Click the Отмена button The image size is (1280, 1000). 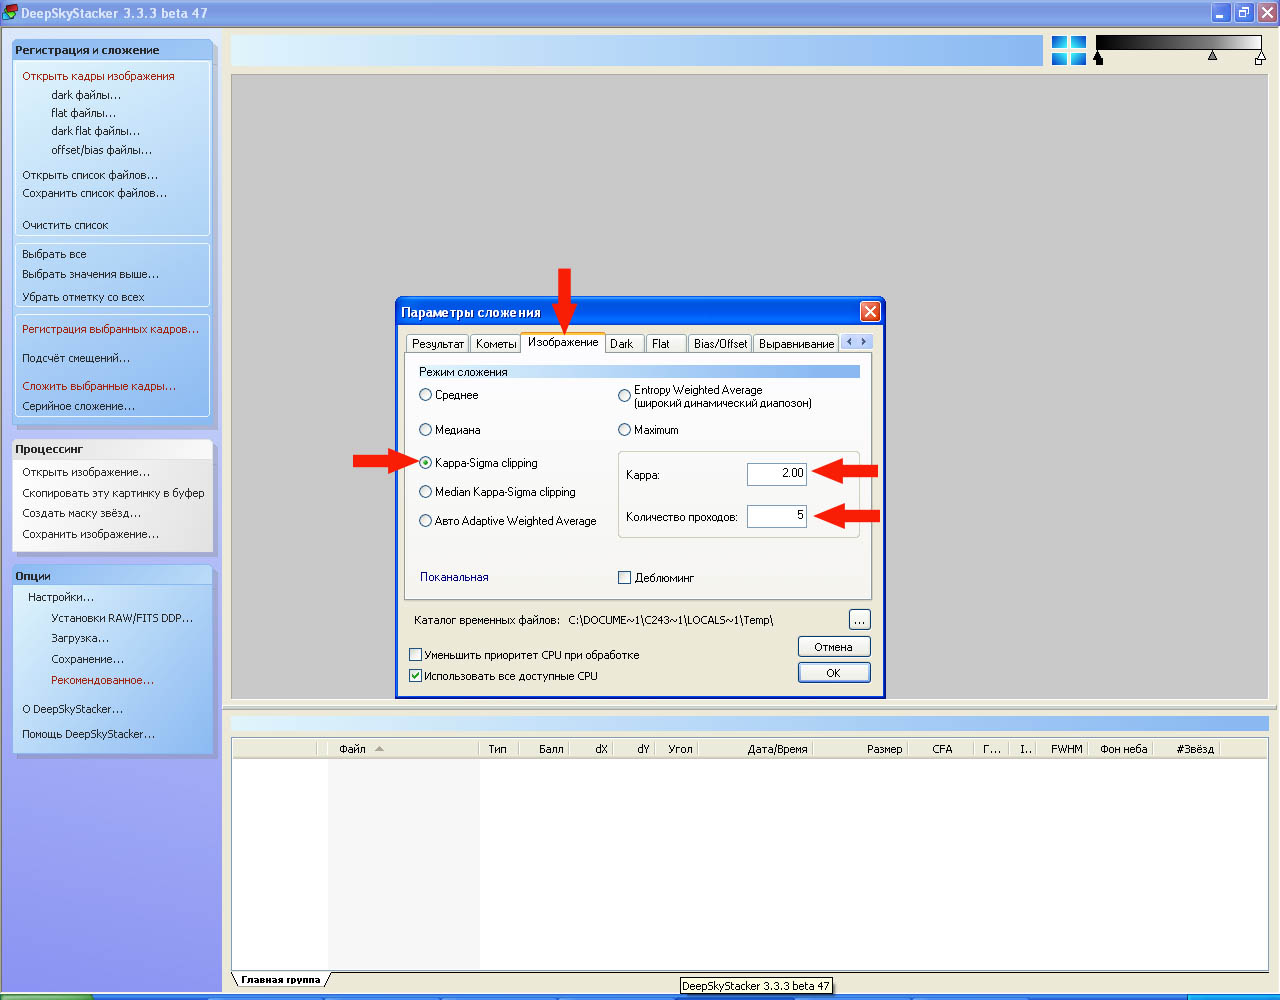(833, 647)
